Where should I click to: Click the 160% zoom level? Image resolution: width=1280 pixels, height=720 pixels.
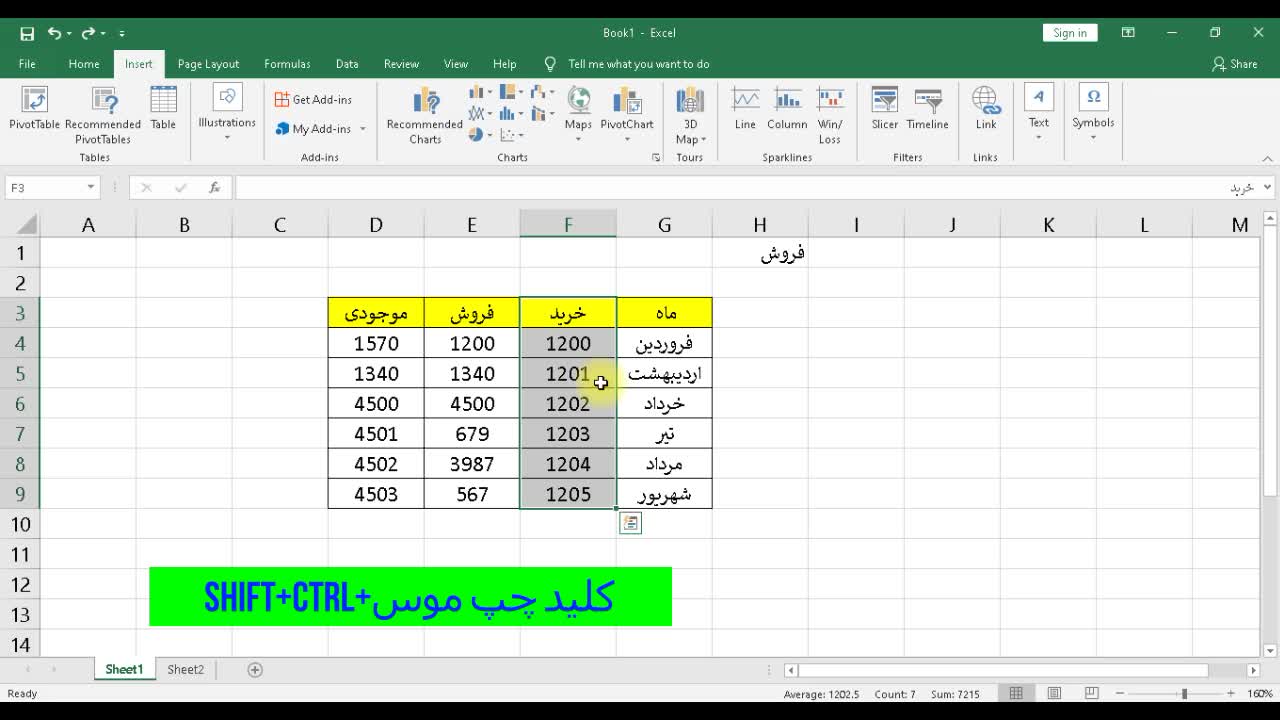1259,693
